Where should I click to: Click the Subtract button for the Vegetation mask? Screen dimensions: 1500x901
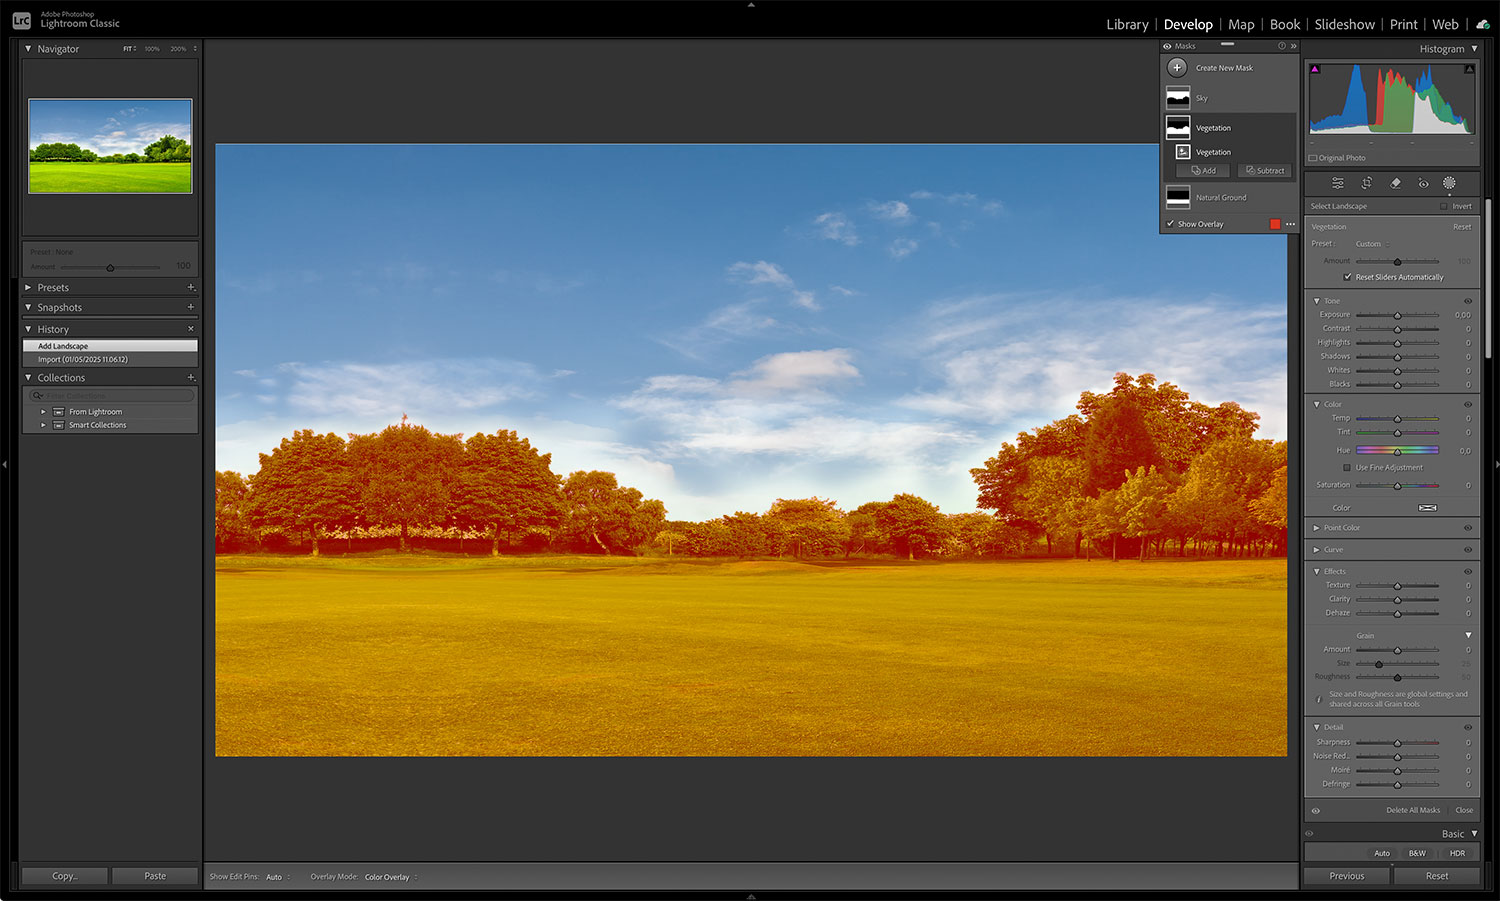[1264, 170]
